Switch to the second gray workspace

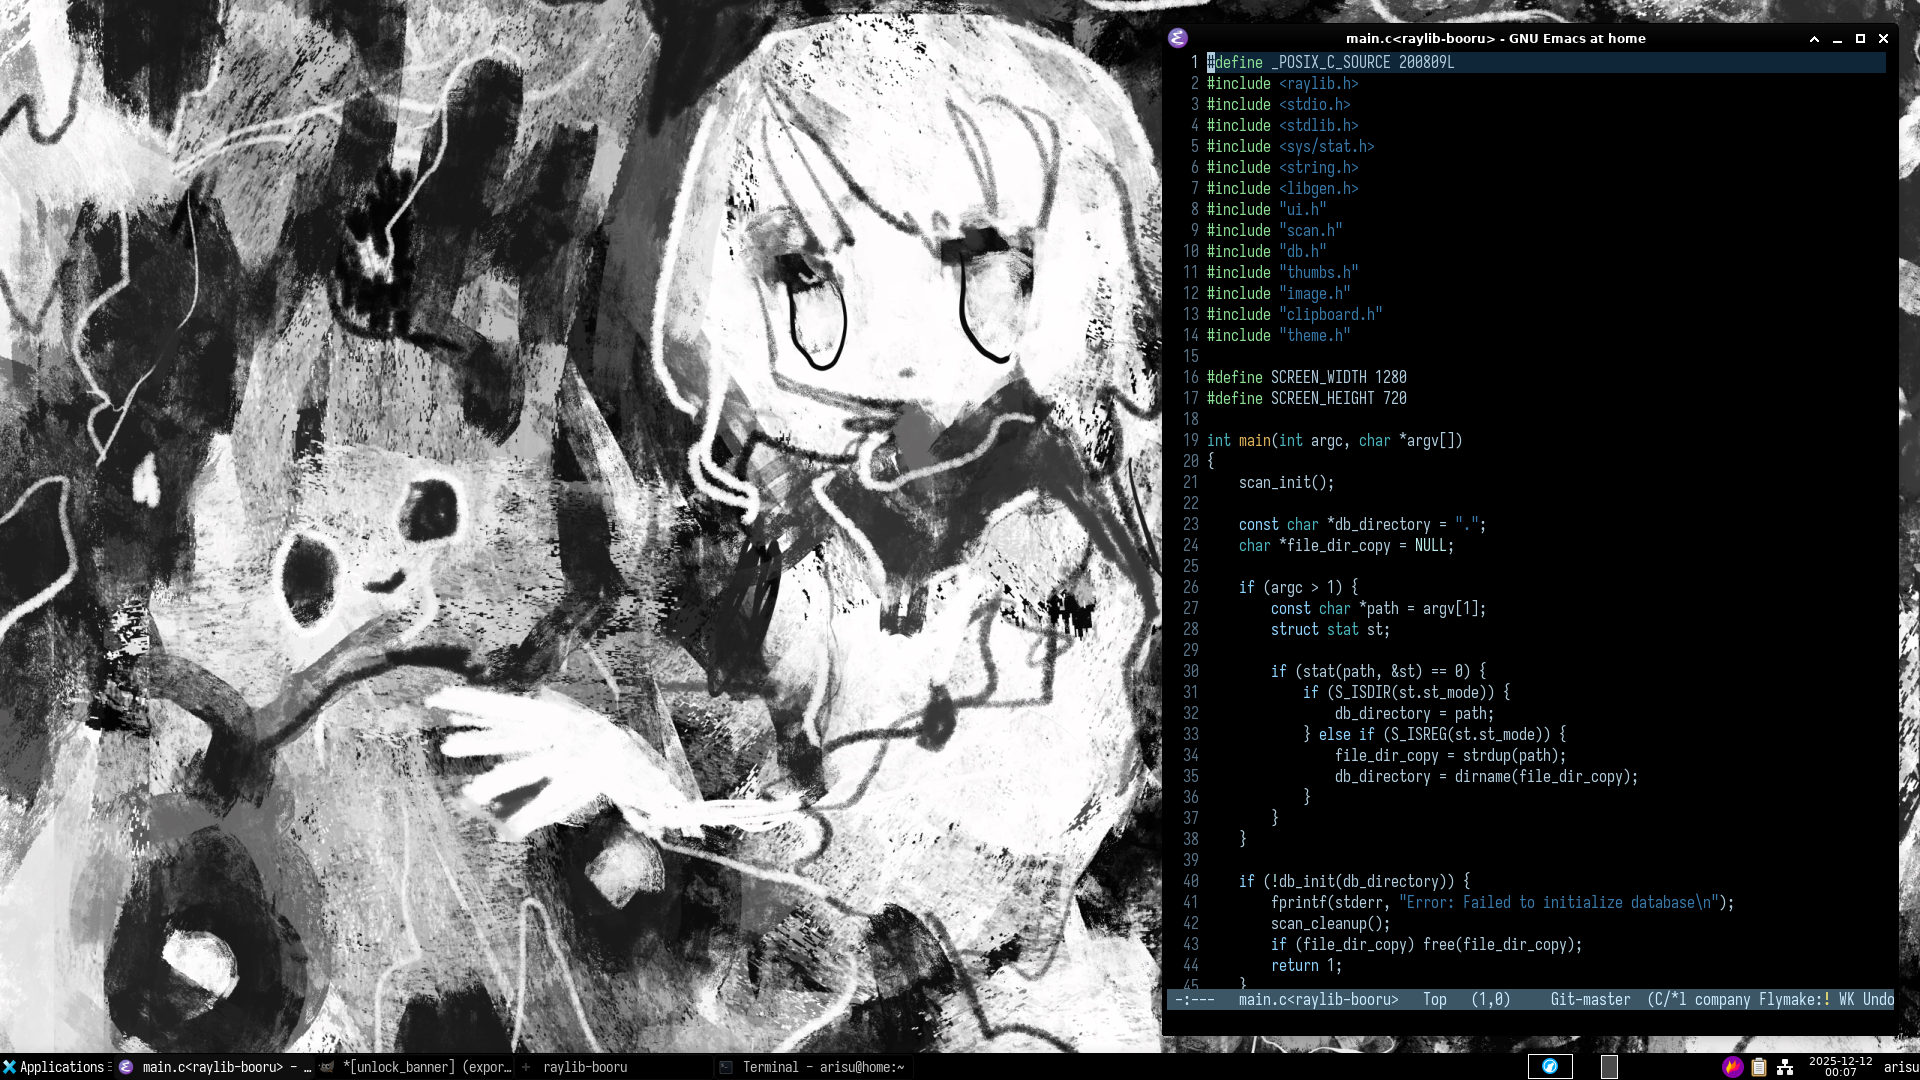(1608, 1067)
